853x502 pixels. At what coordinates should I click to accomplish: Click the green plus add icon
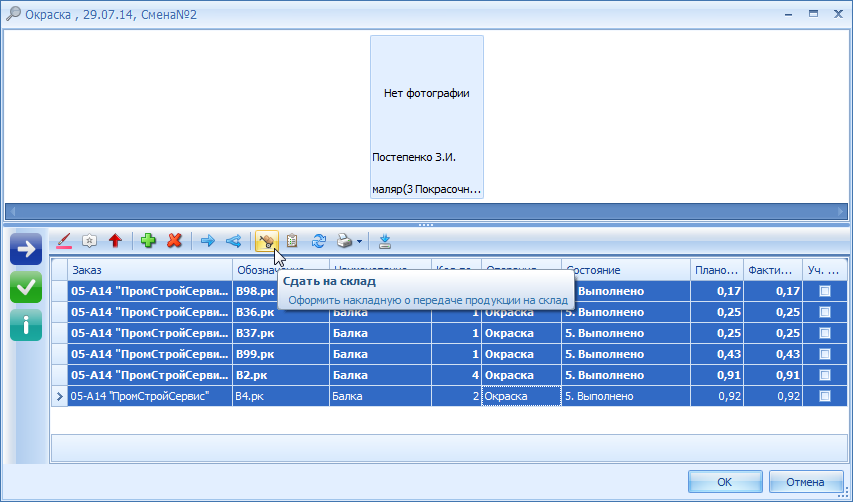148,241
